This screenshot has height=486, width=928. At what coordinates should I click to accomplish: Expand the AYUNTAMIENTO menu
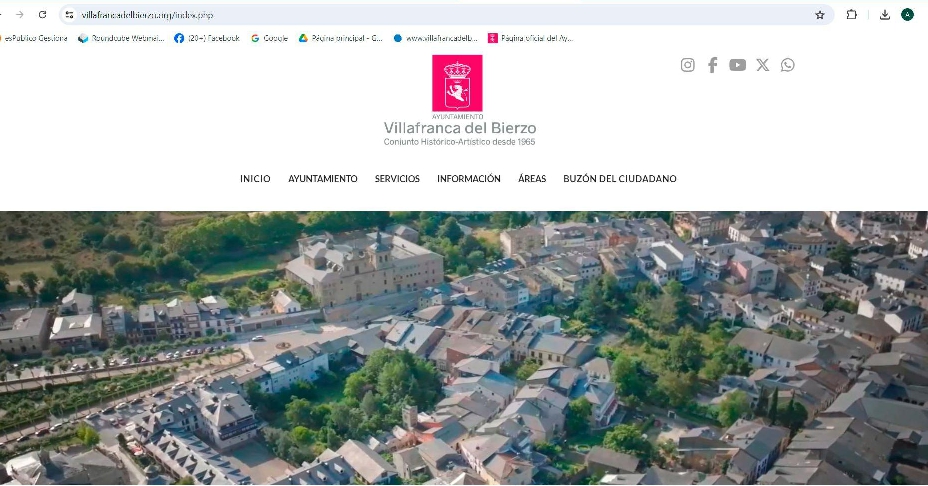[x=322, y=179]
